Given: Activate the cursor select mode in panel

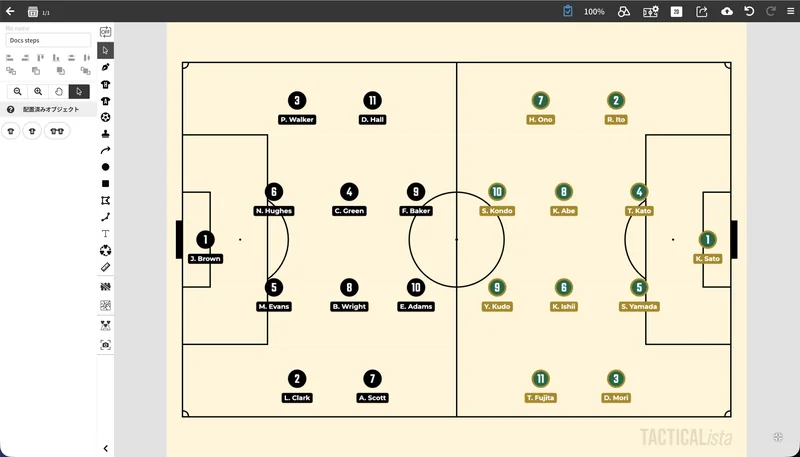Looking at the screenshot, I should (79, 91).
